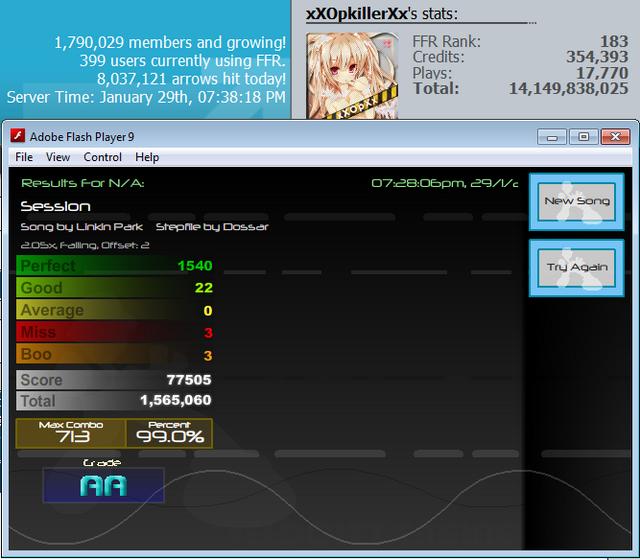Minimize the Flash Player window
The image size is (640, 560).
(552, 137)
